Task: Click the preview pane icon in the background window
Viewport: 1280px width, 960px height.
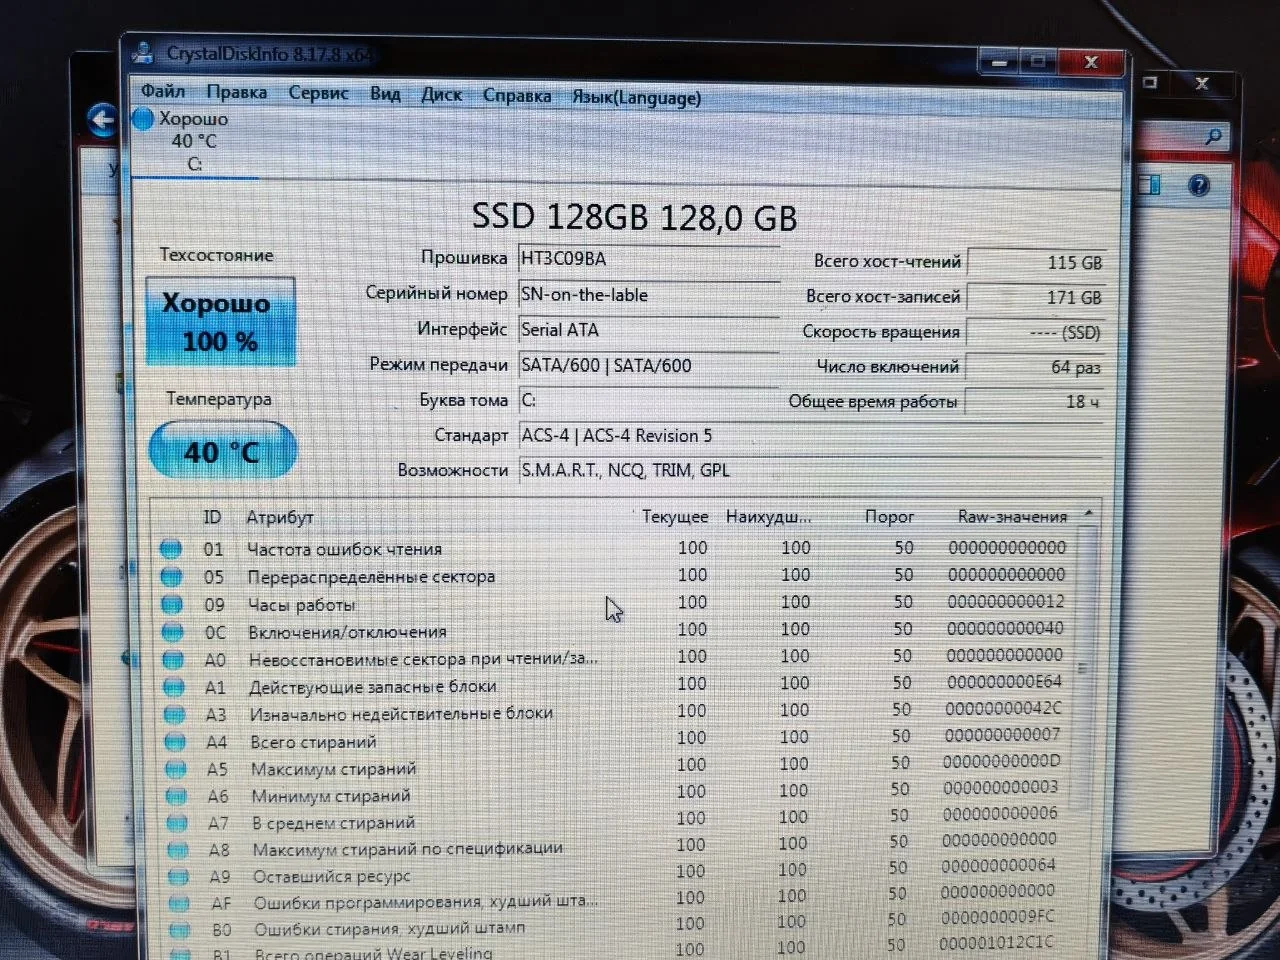Action: tap(1150, 184)
